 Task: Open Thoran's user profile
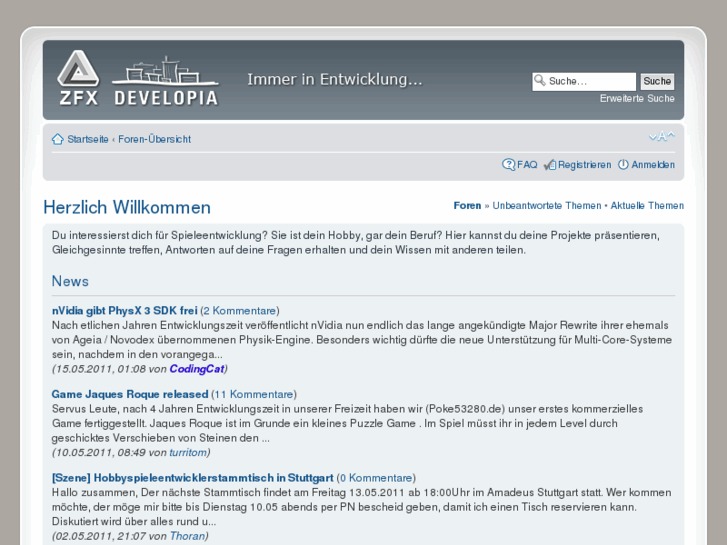click(x=187, y=536)
